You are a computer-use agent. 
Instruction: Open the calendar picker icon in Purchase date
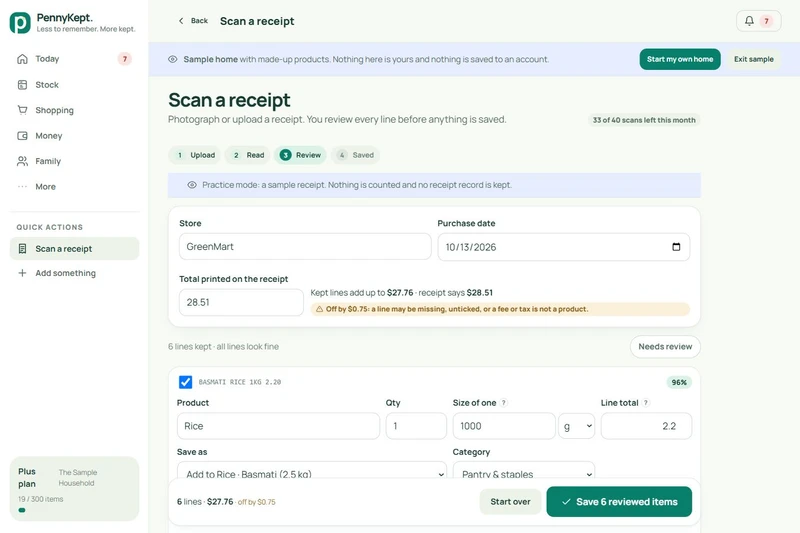[x=676, y=247]
